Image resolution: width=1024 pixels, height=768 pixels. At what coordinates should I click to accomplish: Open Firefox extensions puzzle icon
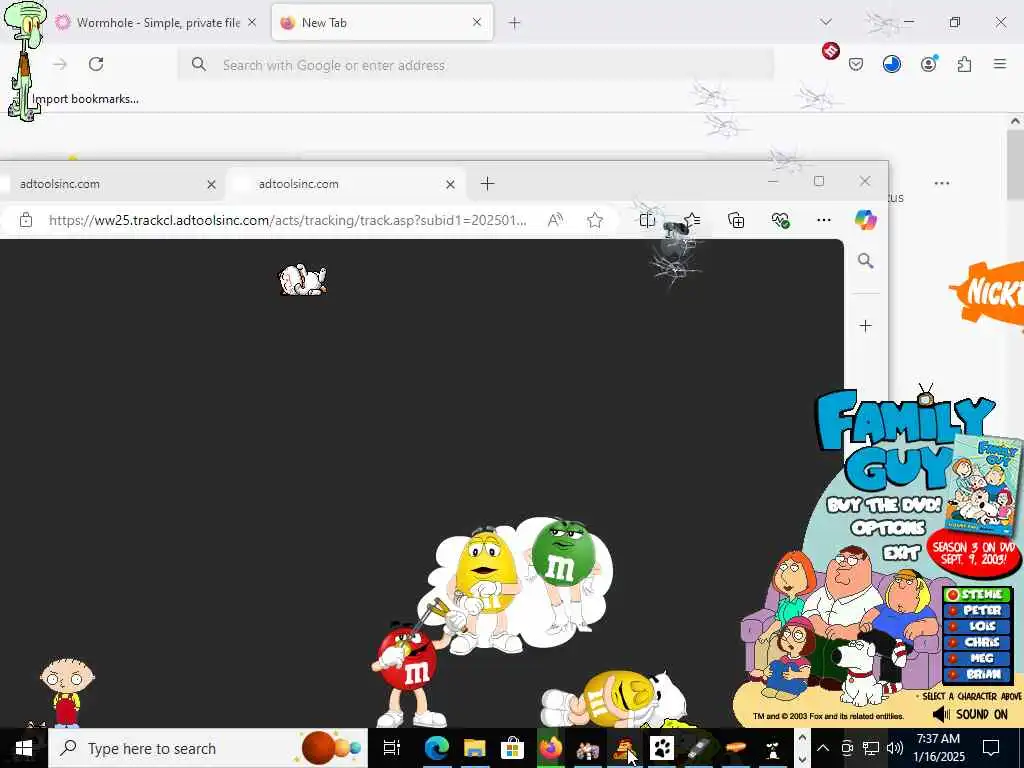pos(964,64)
